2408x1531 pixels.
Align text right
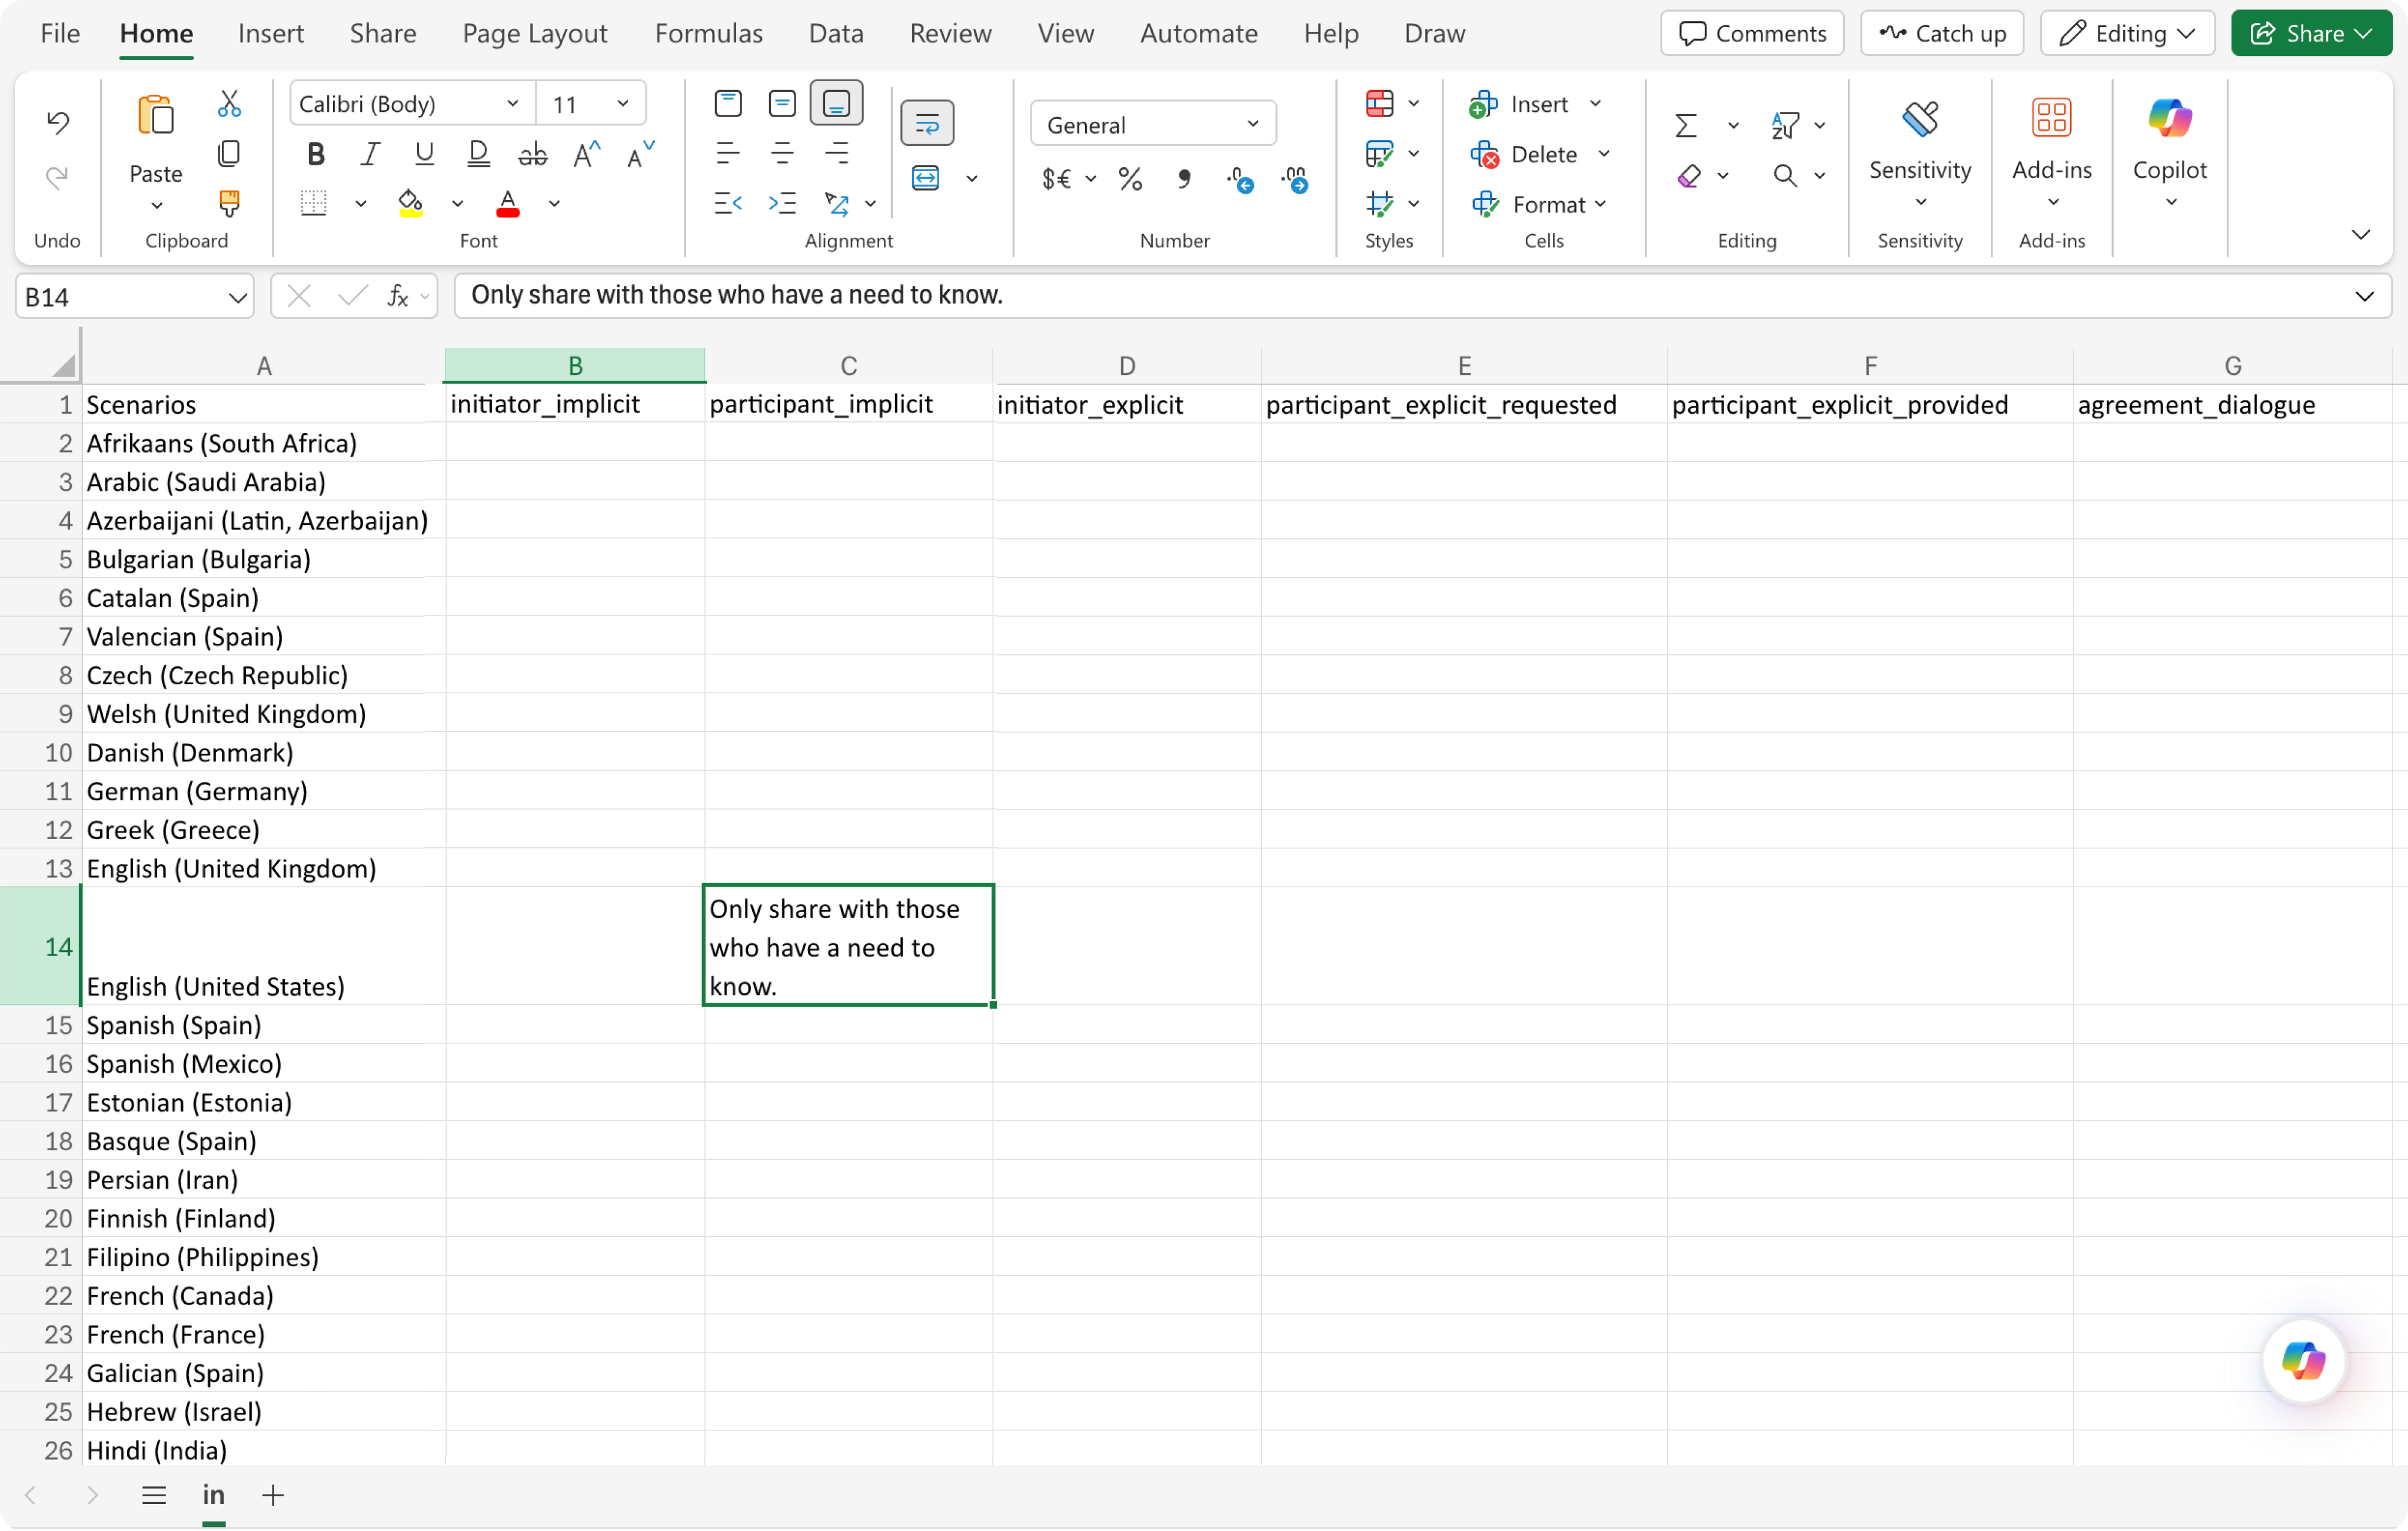(x=836, y=153)
